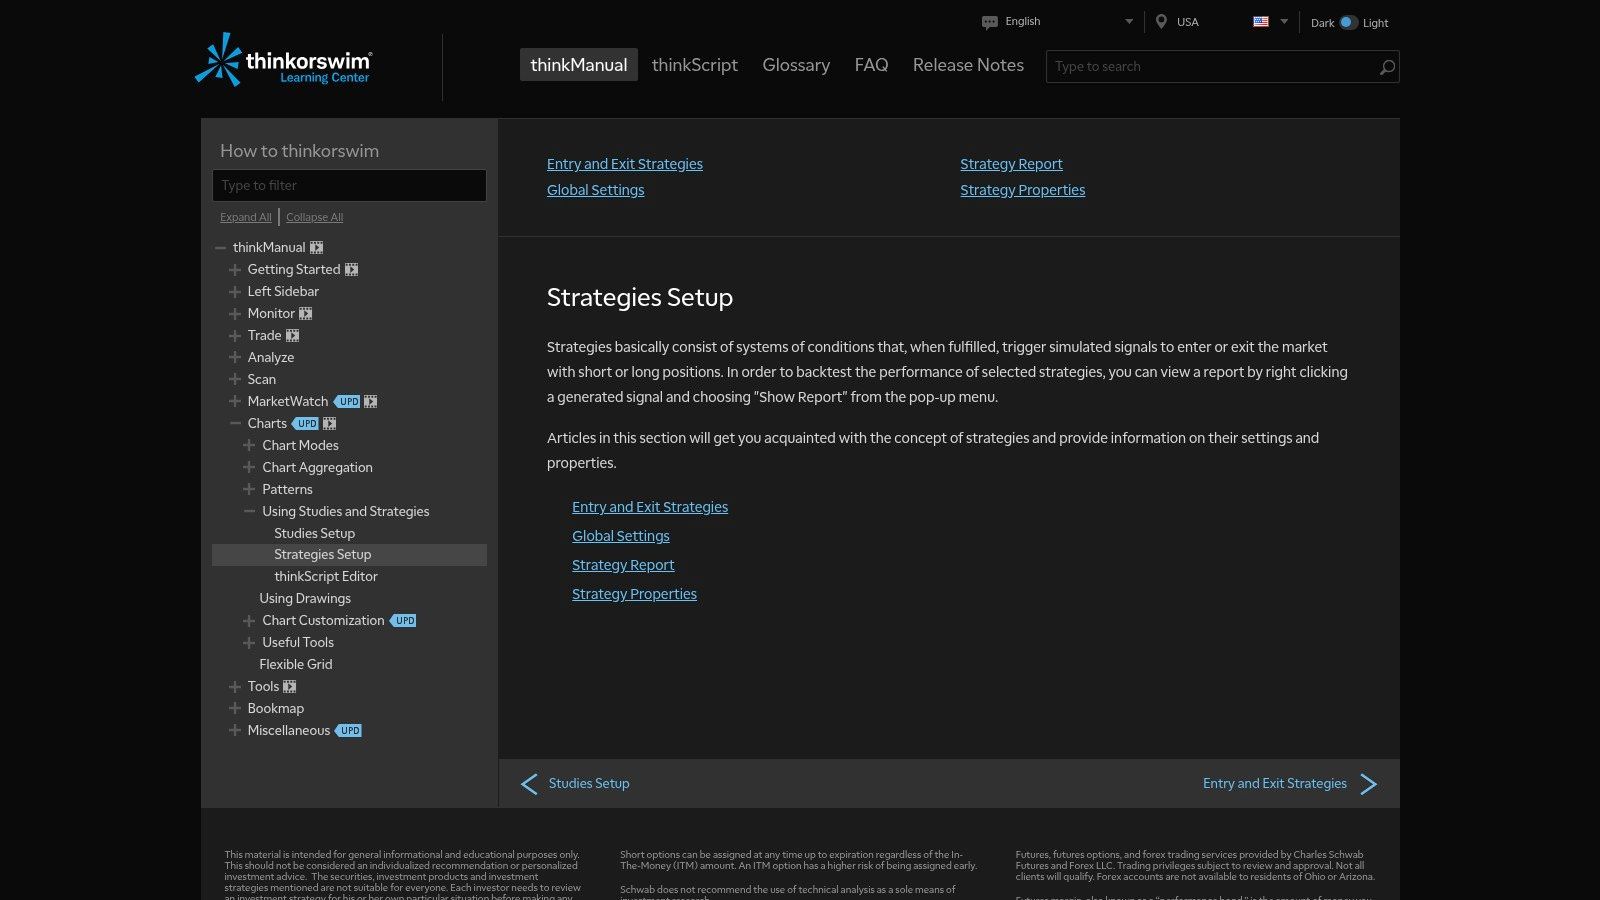Open Strategy Report link in article body

(x=623, y=565)
